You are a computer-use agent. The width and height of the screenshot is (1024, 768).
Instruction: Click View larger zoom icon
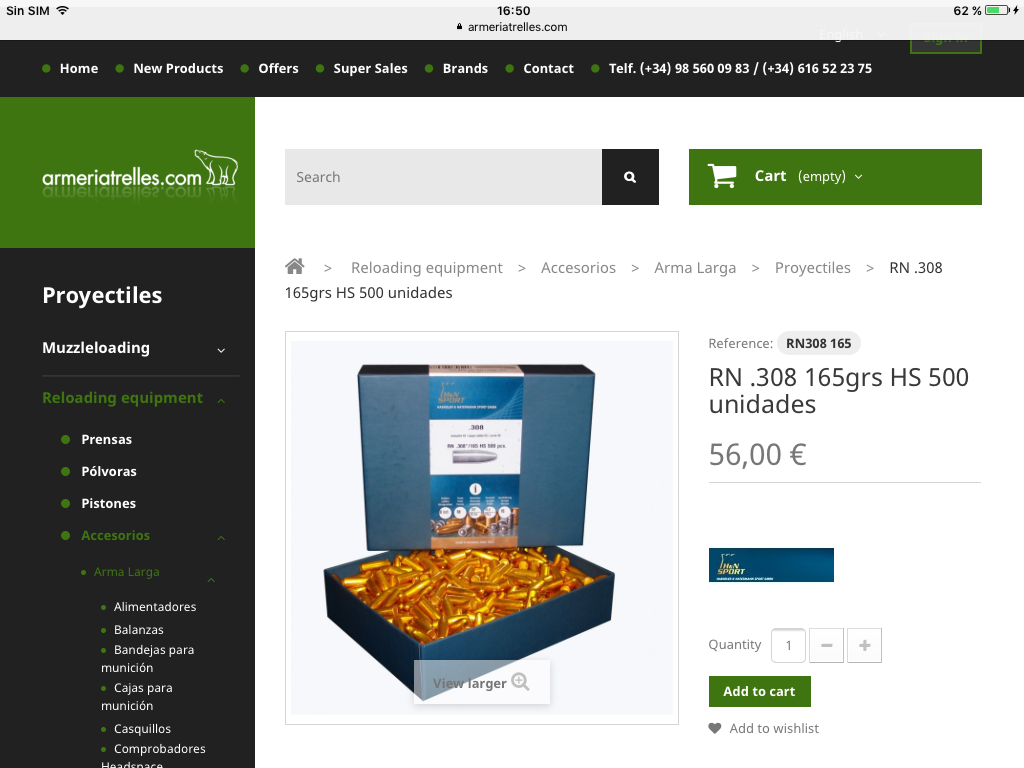point(520,682)
